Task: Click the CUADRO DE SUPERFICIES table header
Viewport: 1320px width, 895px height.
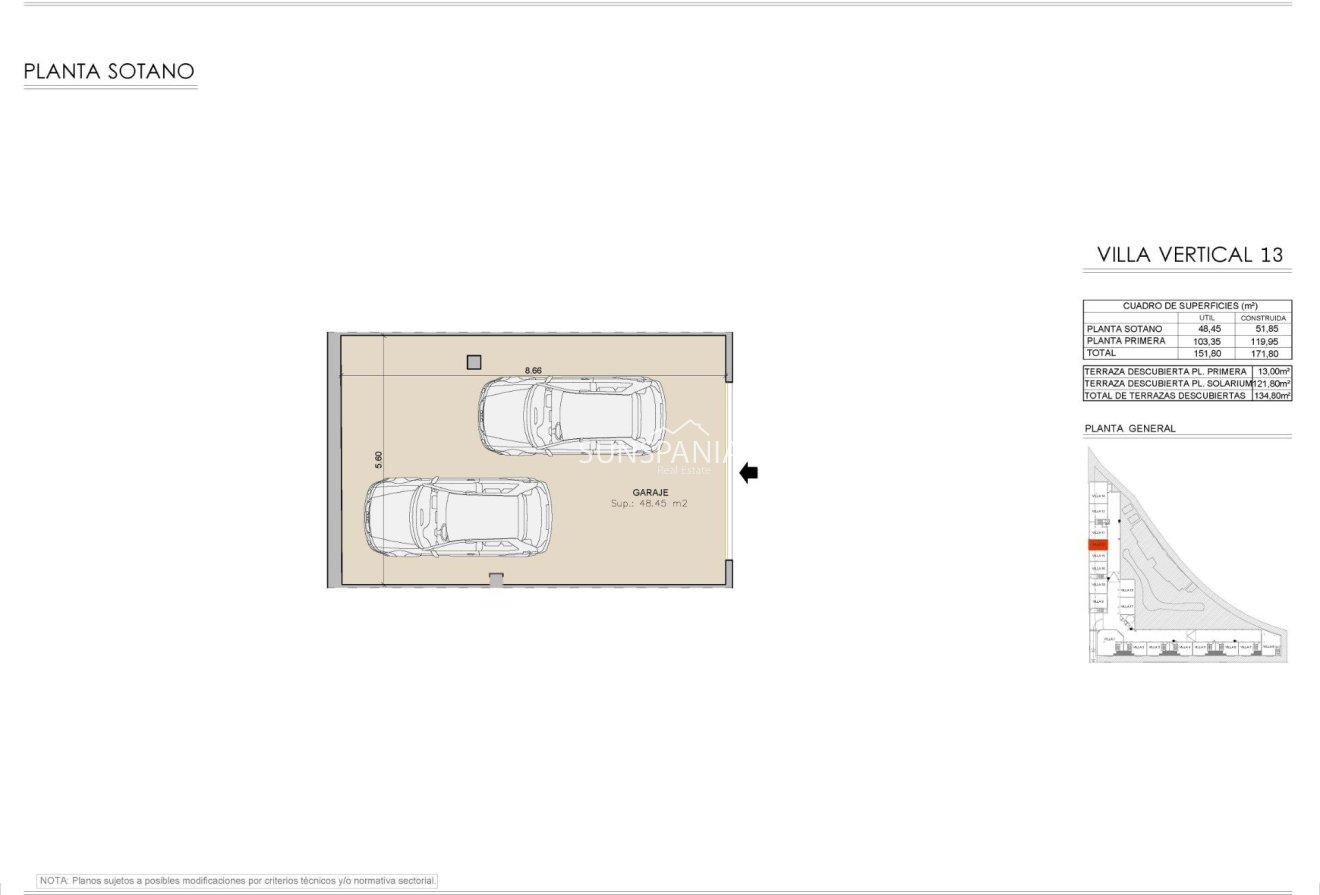Action: click(1189, 305)
